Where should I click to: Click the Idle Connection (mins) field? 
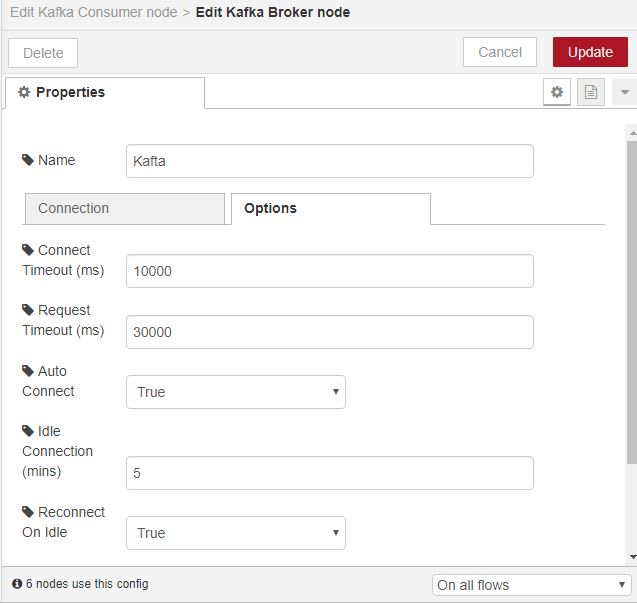[330, 473]
